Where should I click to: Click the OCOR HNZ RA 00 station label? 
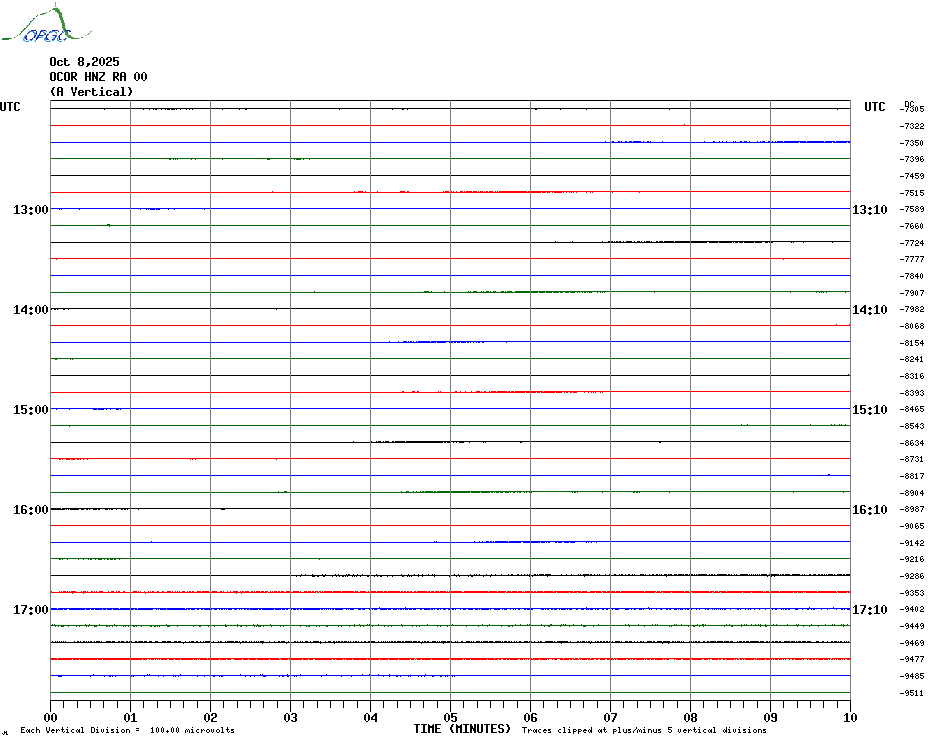(x=98, y=77)
